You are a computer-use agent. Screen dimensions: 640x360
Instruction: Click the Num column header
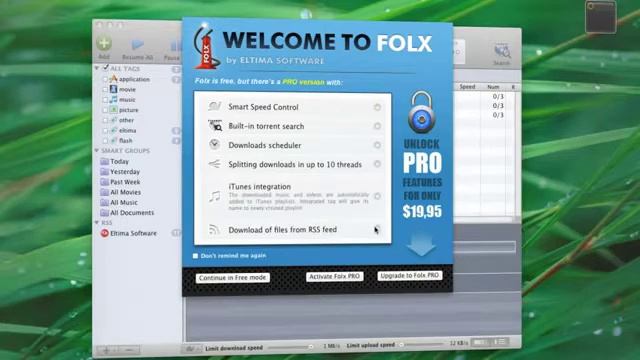point(493,87)
